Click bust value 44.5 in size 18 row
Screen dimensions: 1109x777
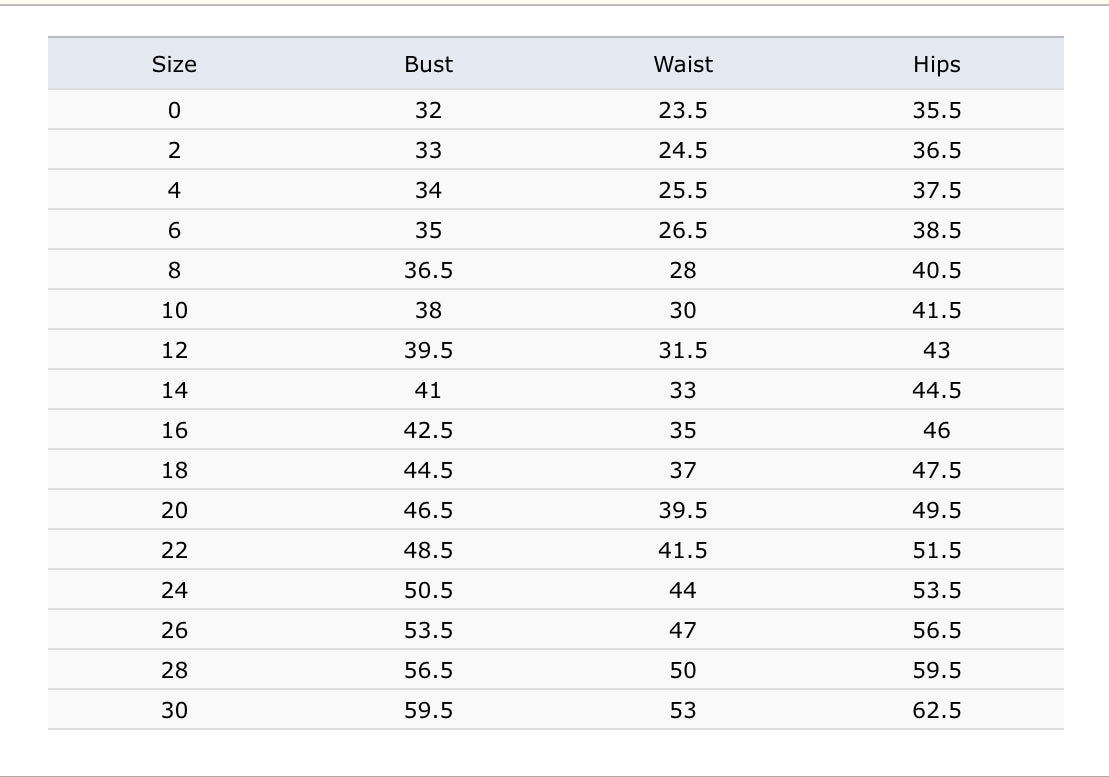(x=428, y=470)
